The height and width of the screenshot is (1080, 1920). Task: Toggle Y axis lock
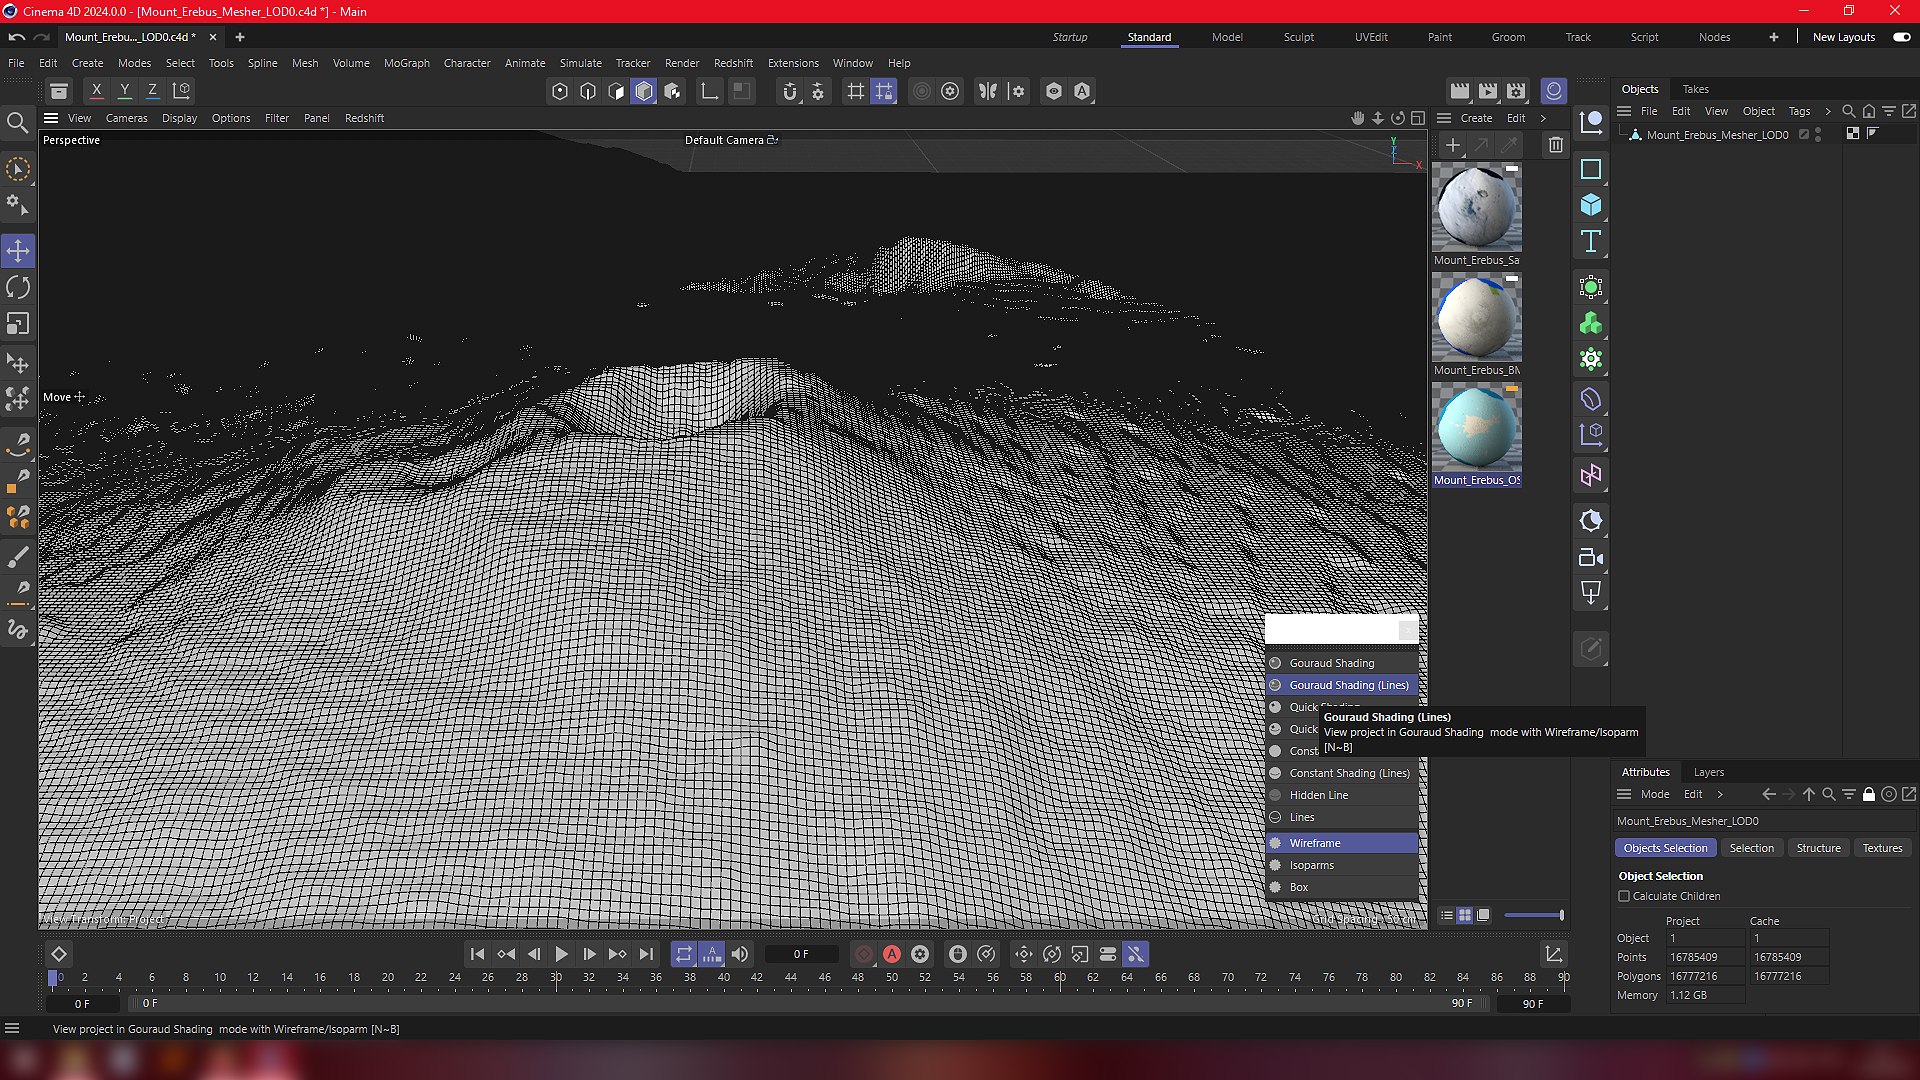tap(125, 91)
